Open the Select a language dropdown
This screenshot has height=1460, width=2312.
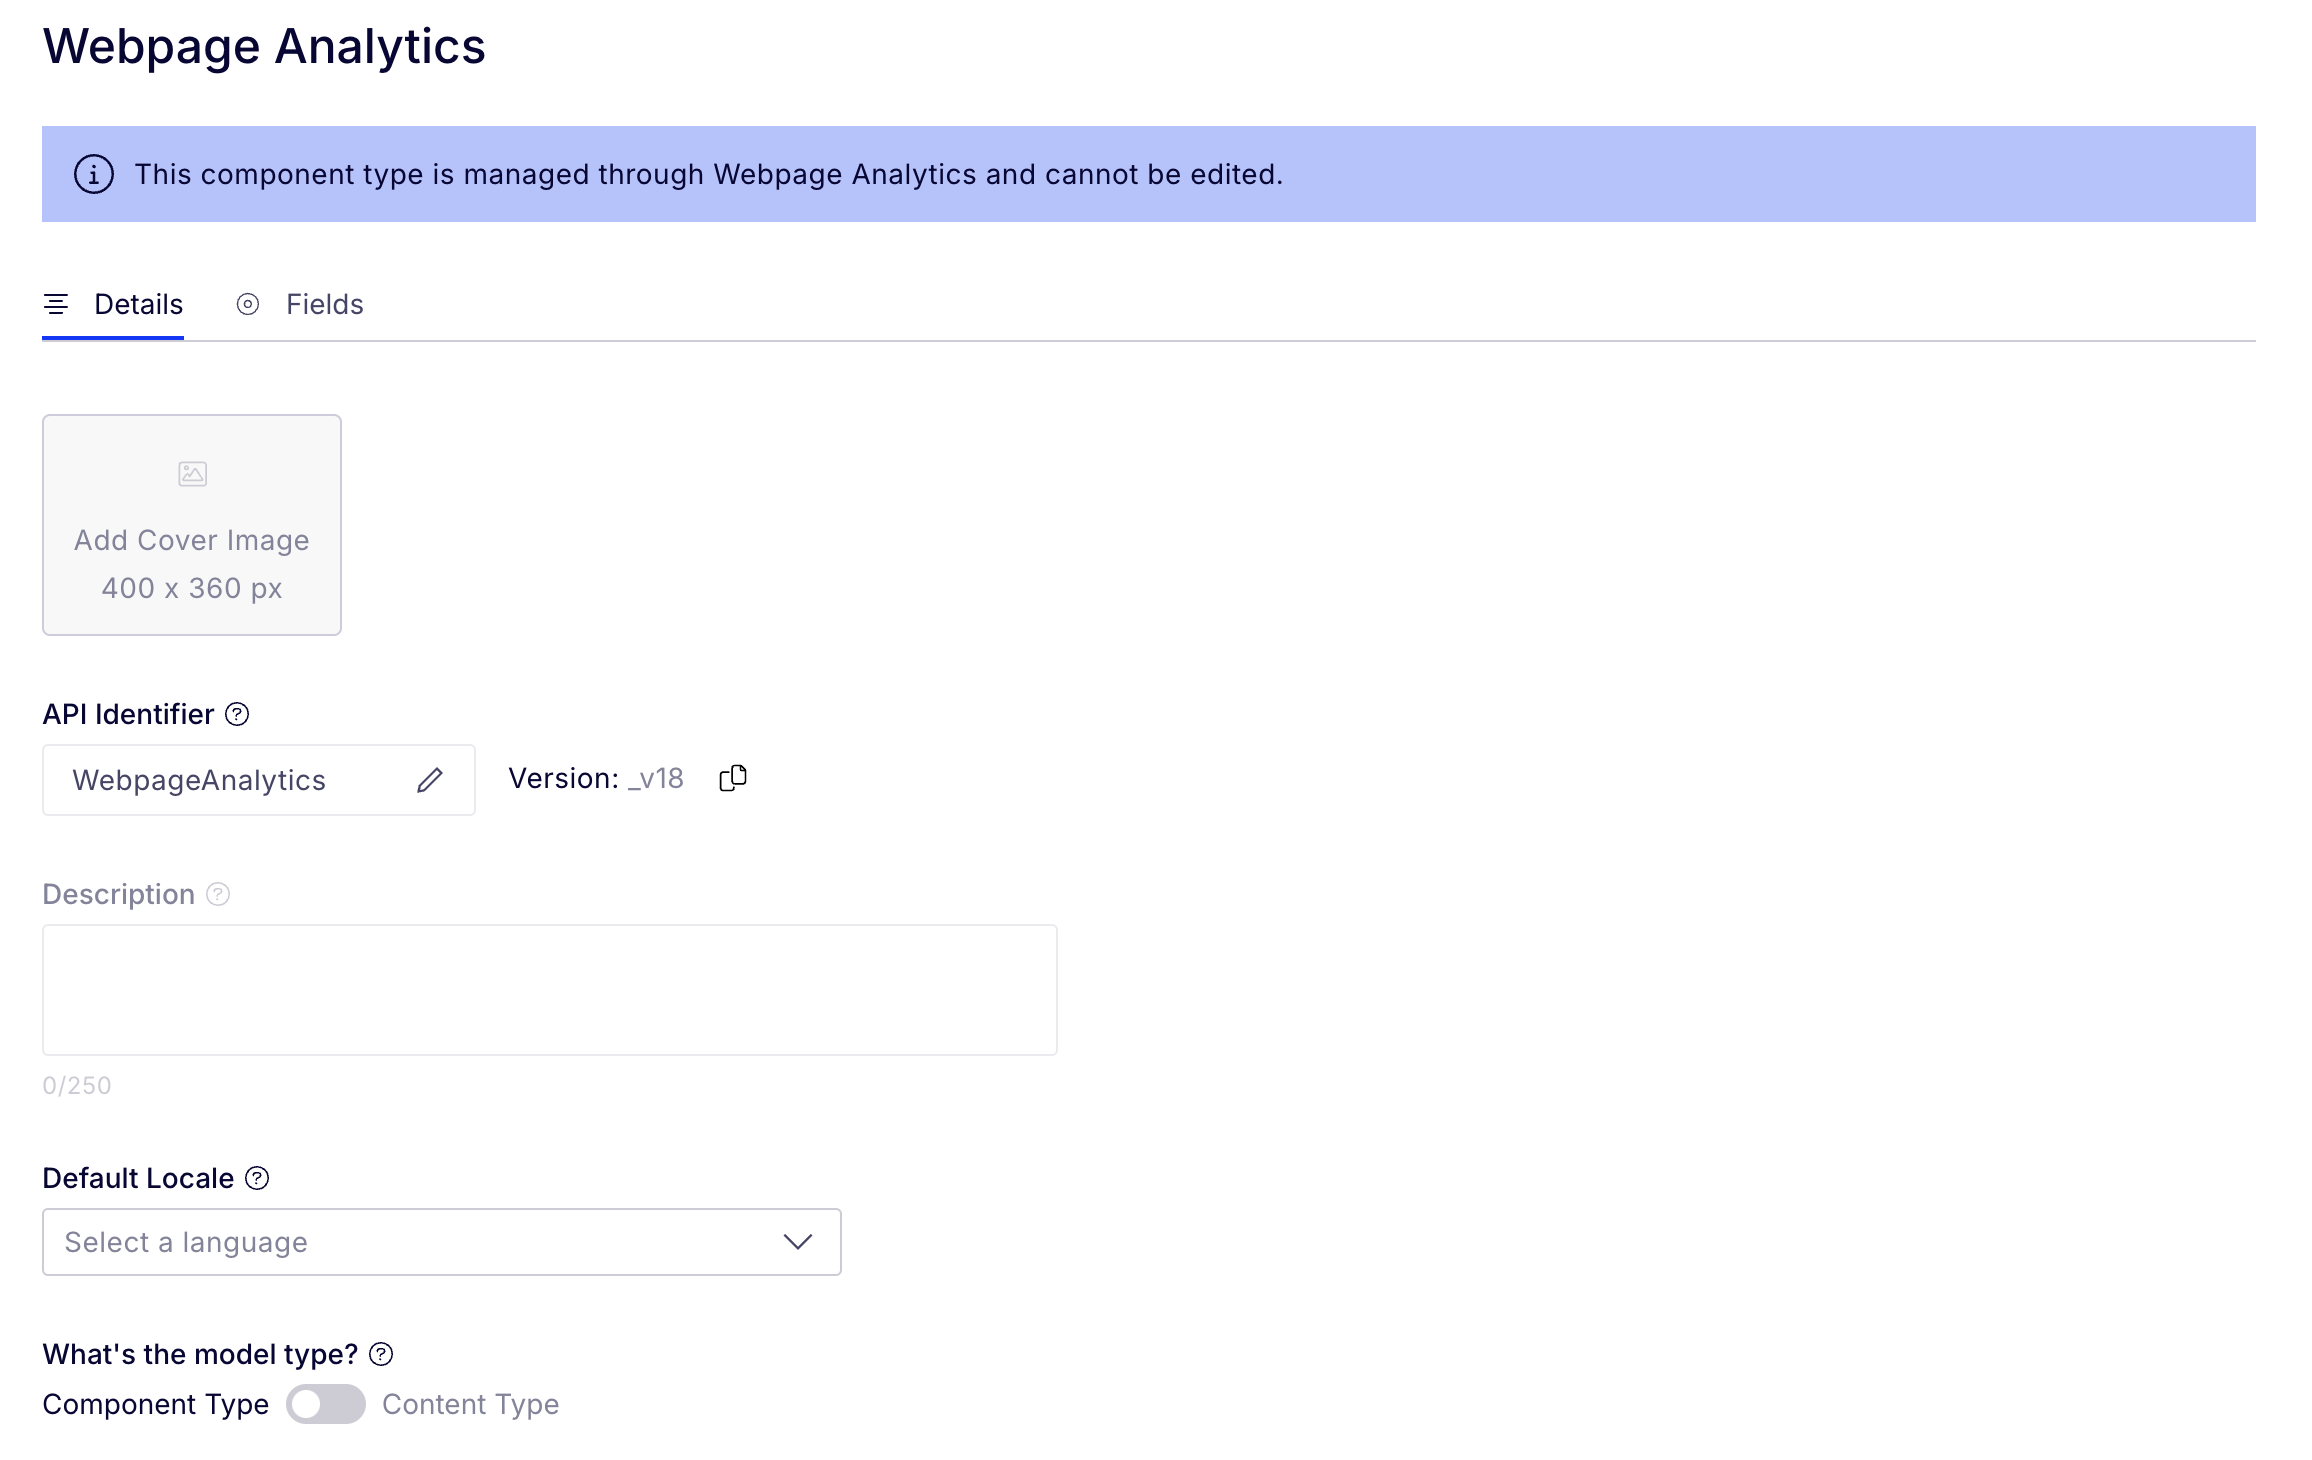442,1242
